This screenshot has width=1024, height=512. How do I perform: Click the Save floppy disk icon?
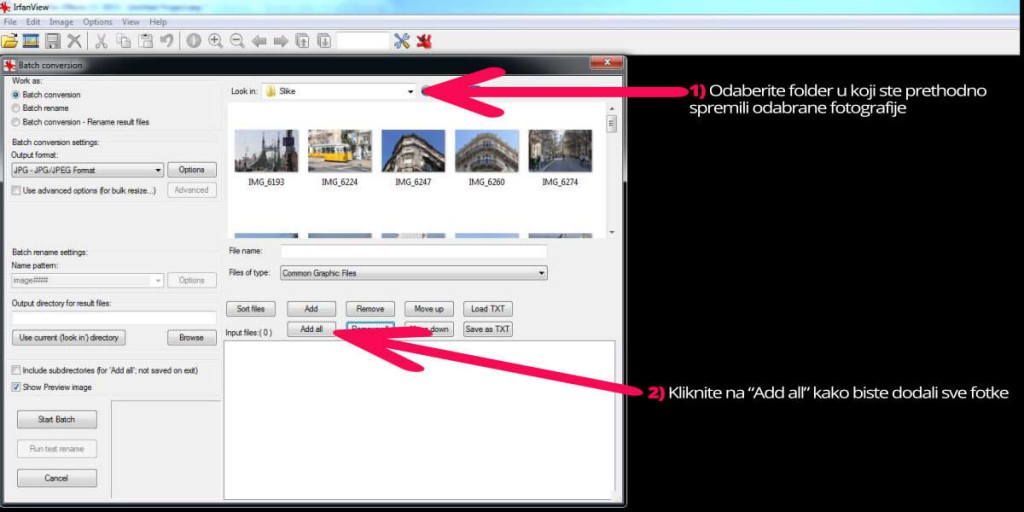click(52, 41)
